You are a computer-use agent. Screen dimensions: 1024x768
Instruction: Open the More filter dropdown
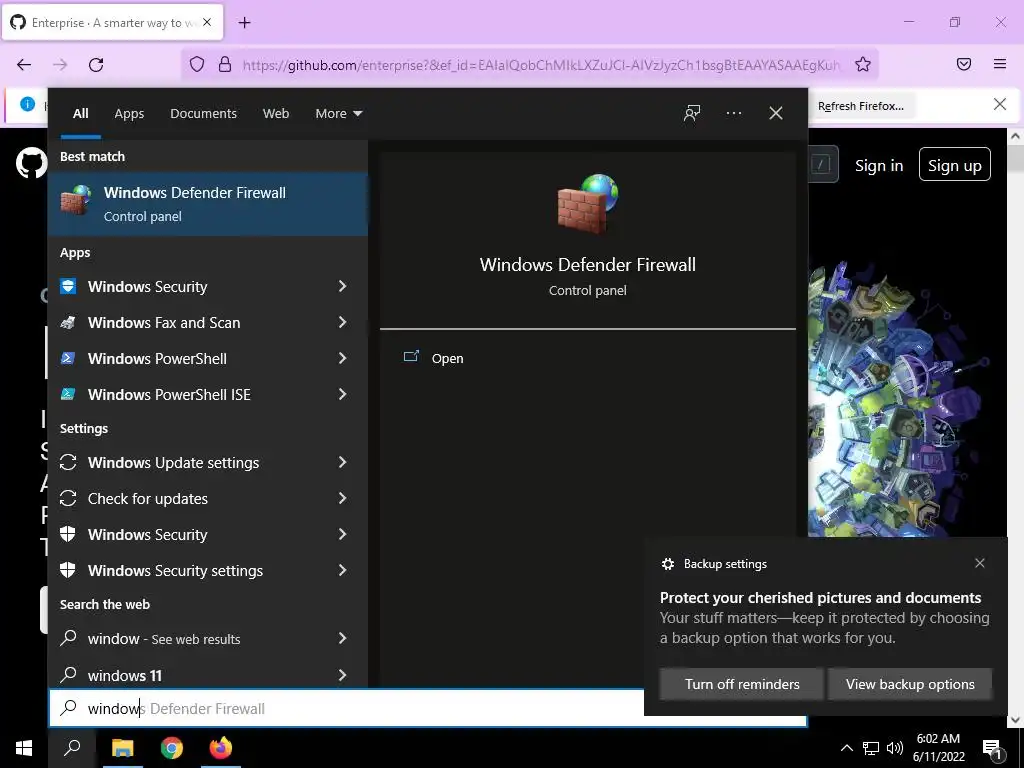[x=338, y=113]
